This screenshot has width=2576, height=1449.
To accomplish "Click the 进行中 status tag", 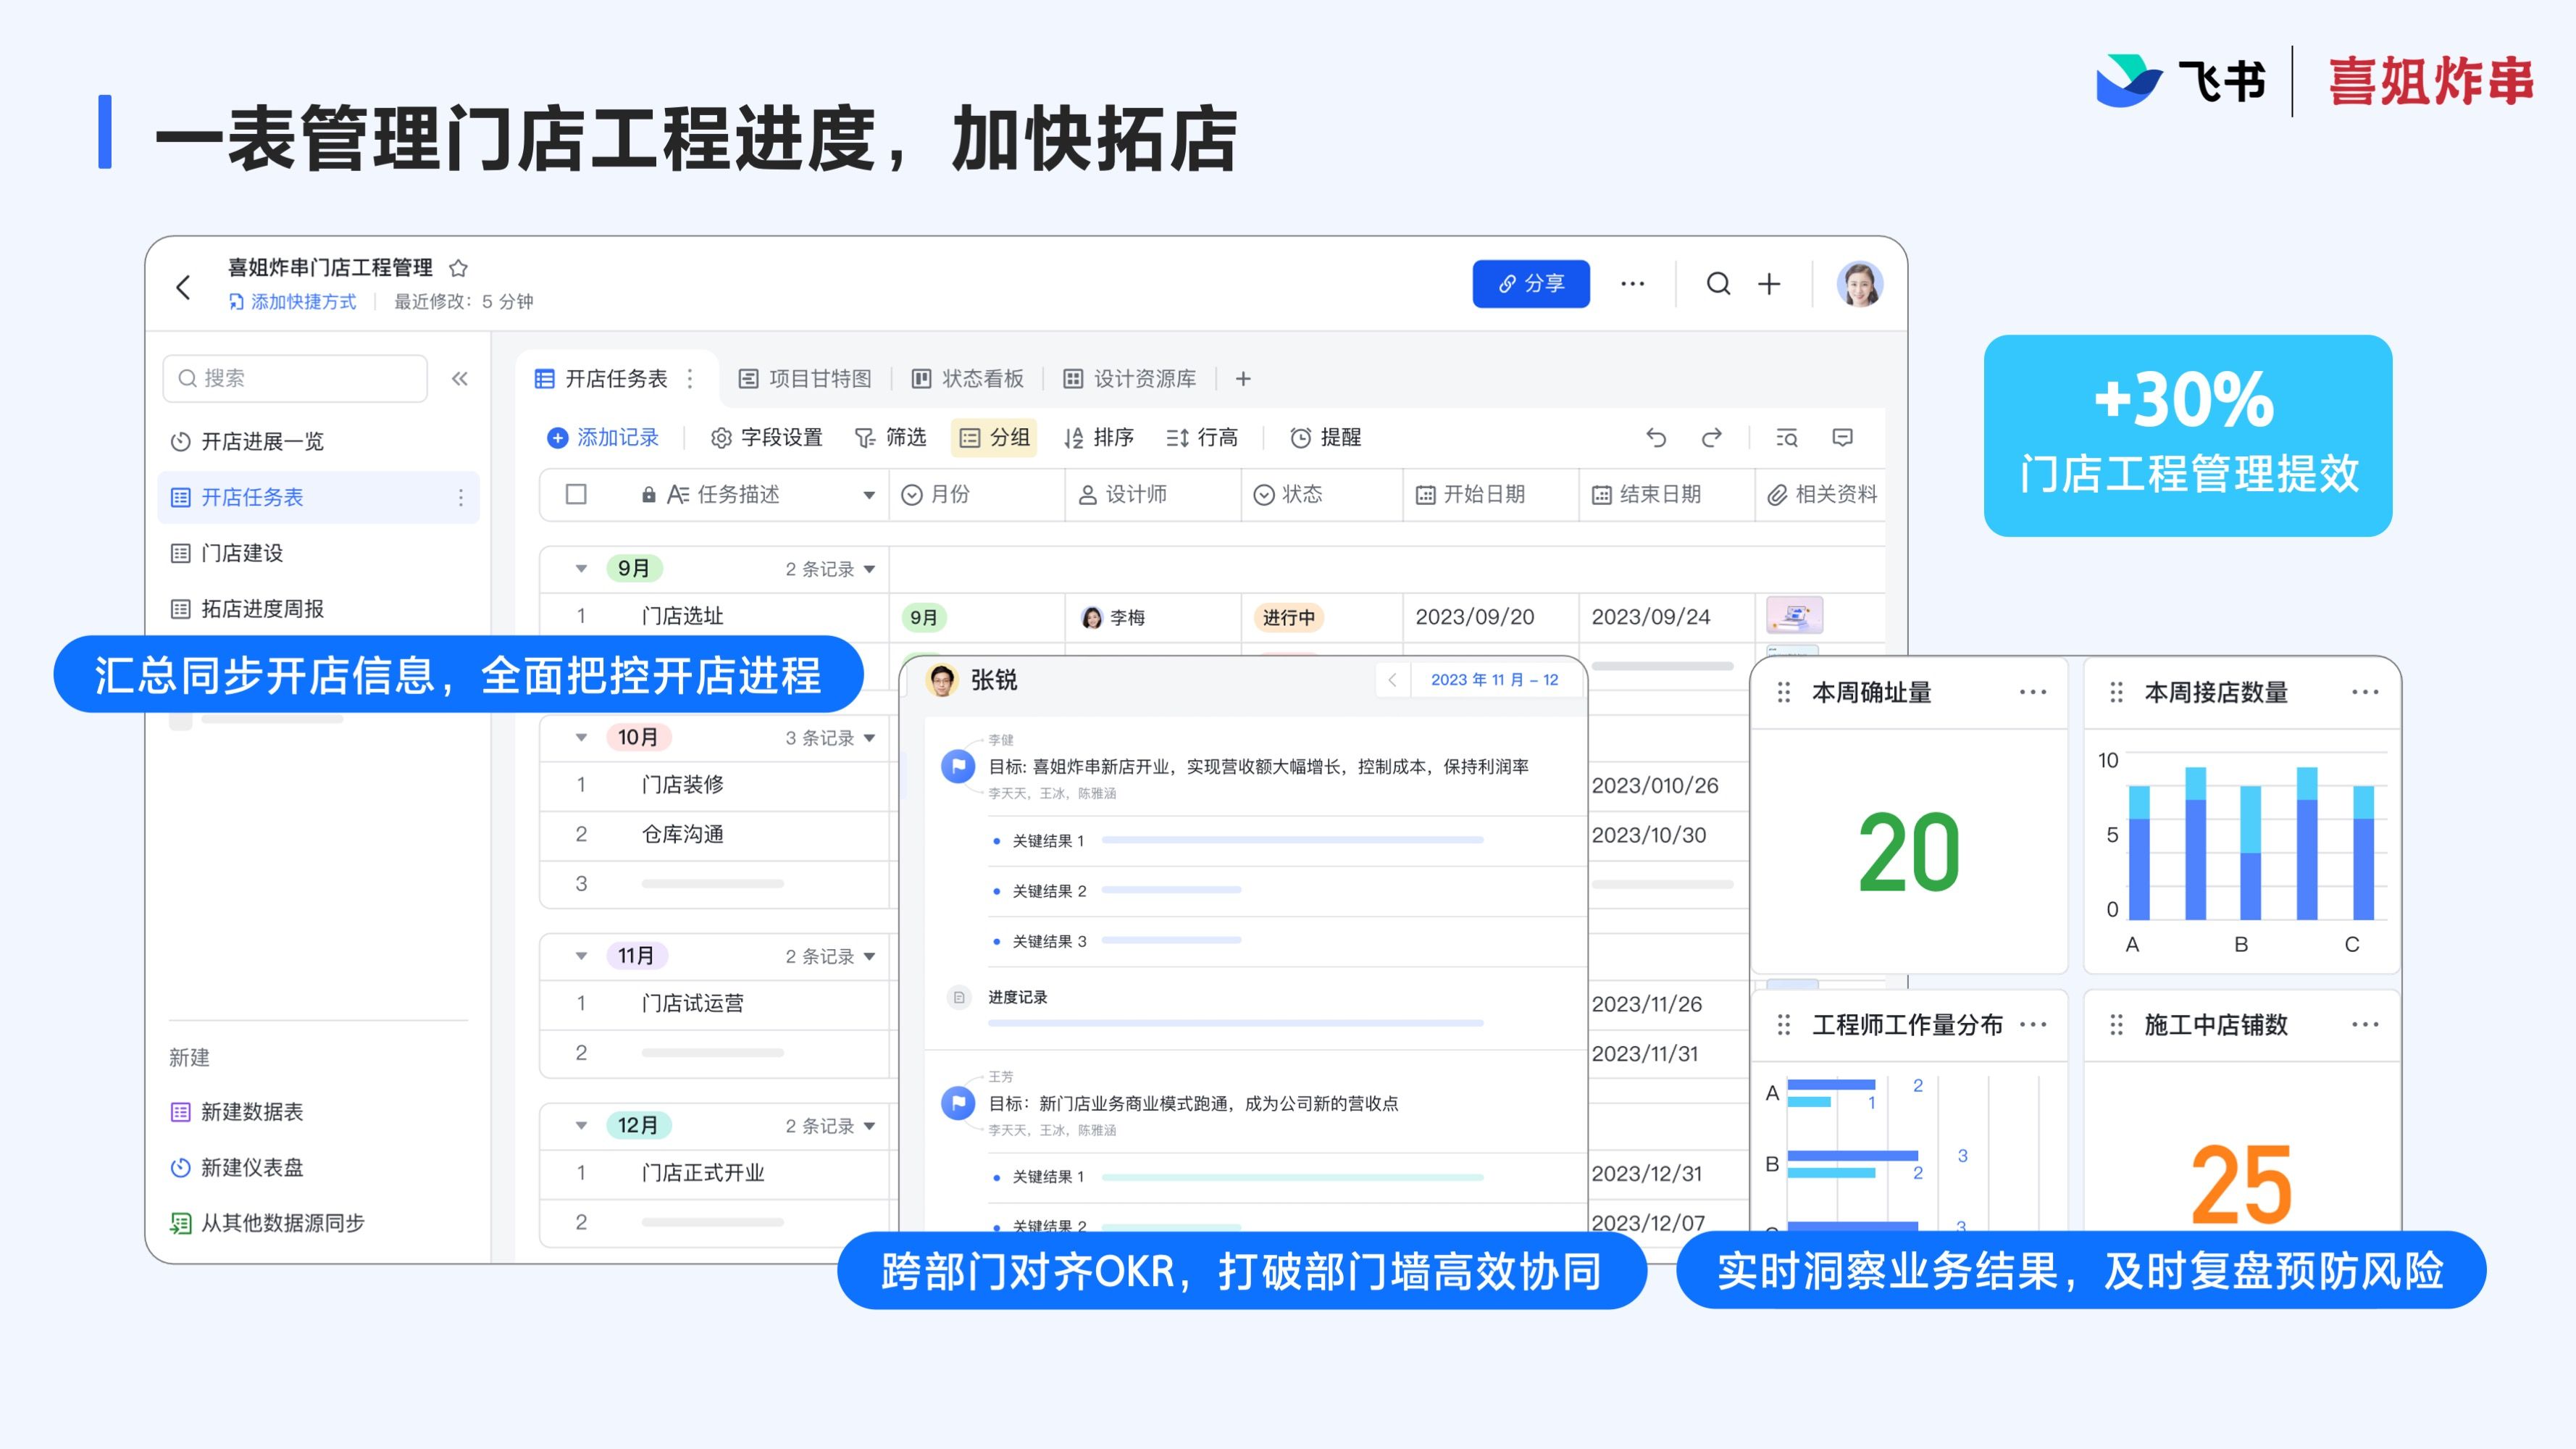I will (1289, 618).
